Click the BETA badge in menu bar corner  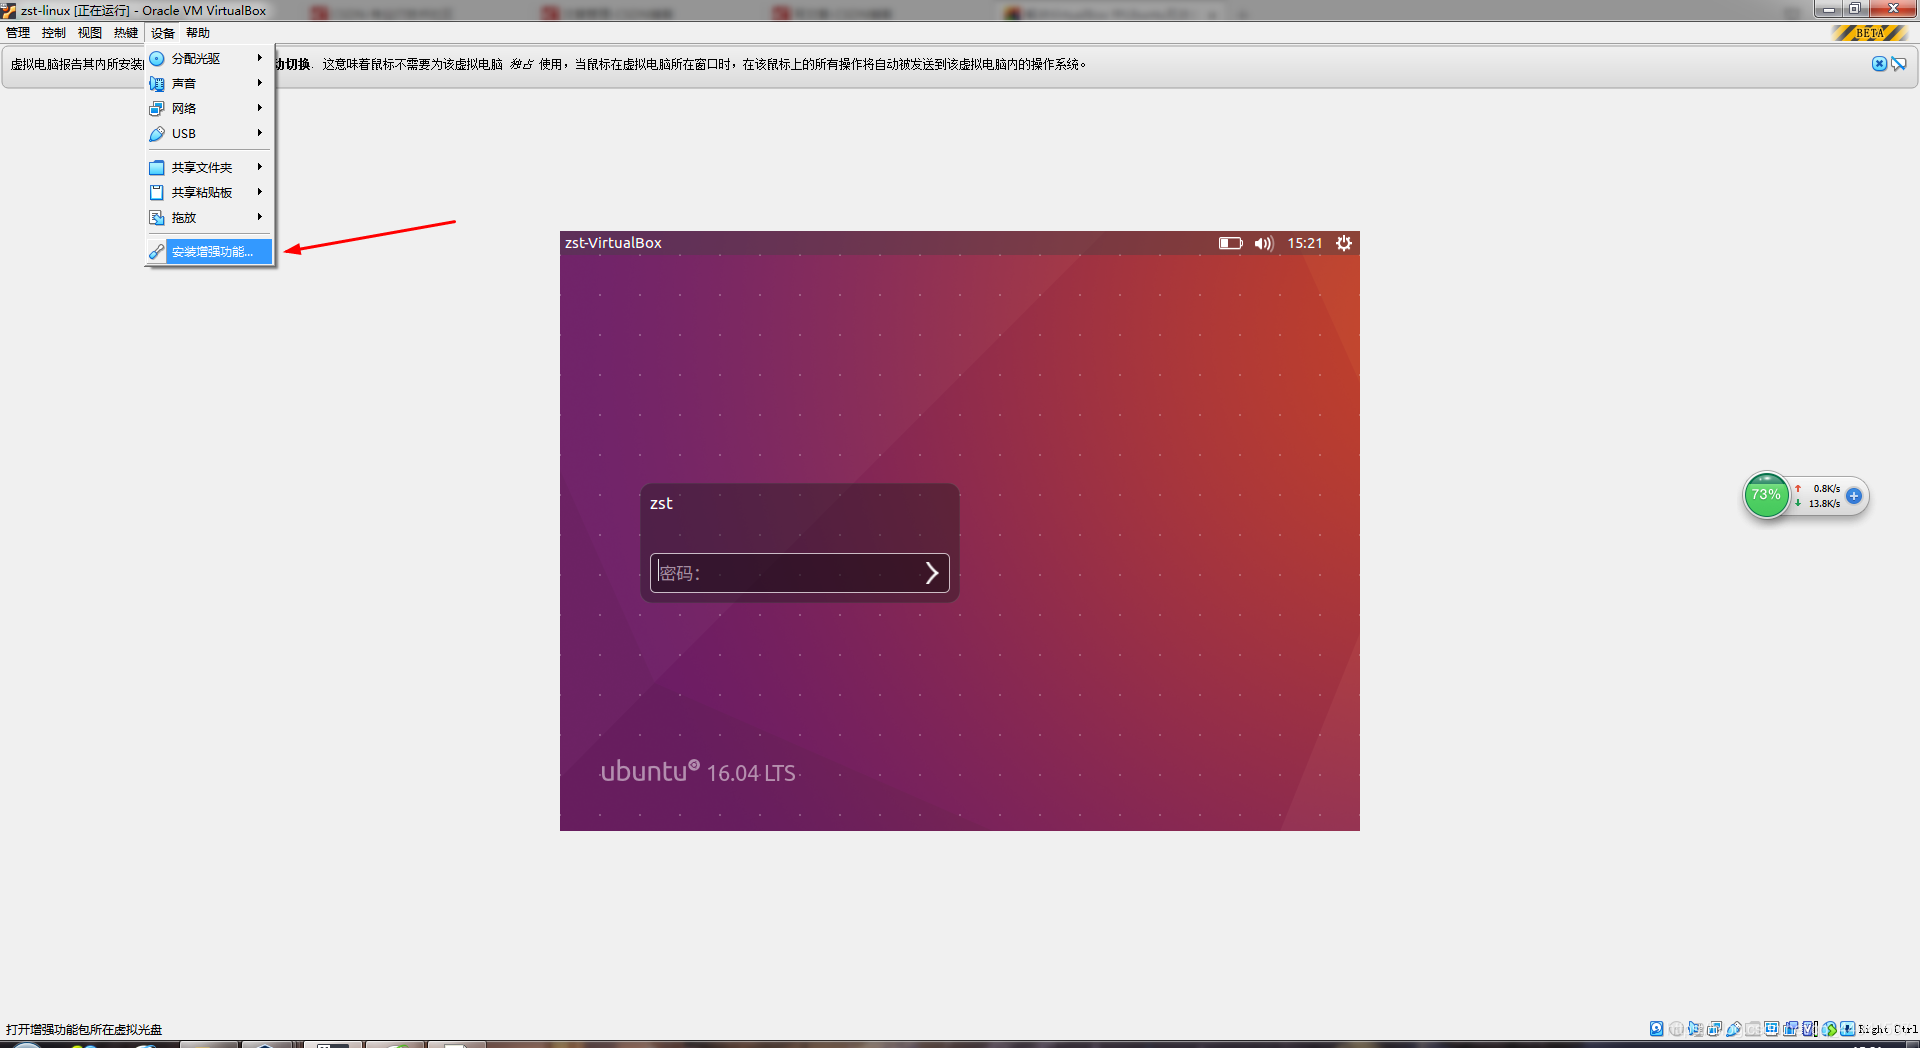click(1868, 33)
